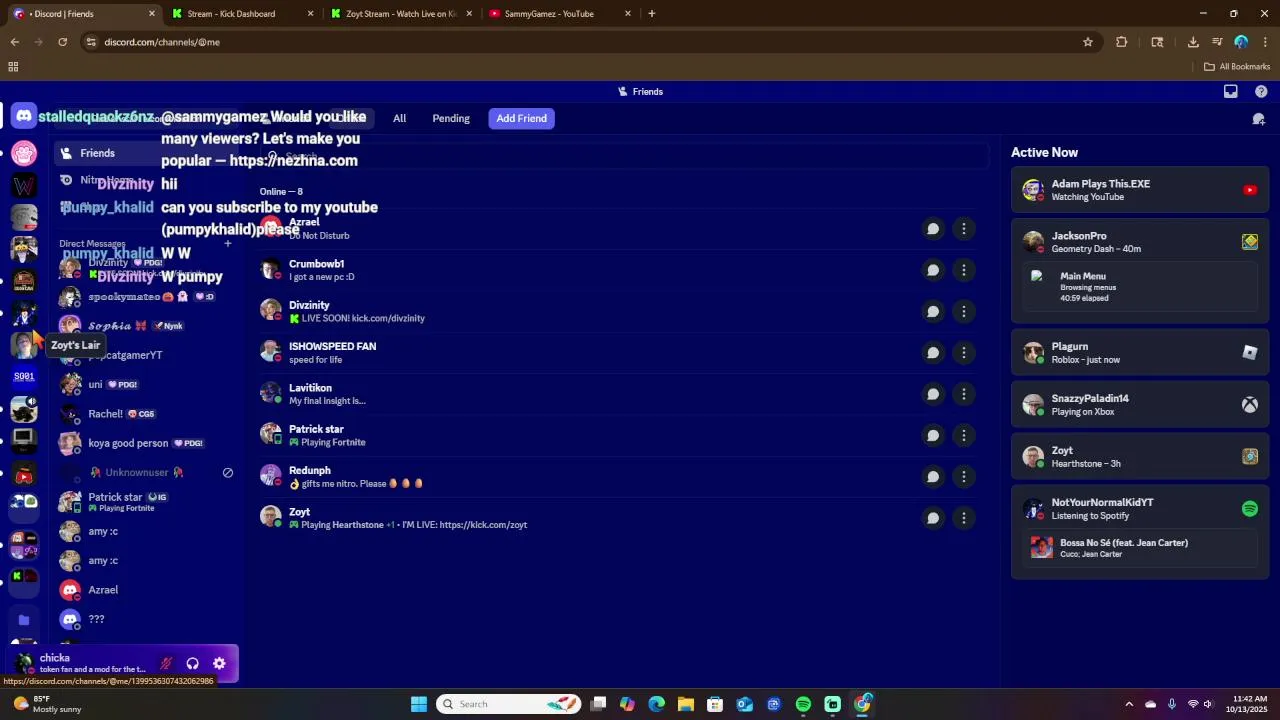
Task: Open DM with Sophia
Action: point(146,326)
